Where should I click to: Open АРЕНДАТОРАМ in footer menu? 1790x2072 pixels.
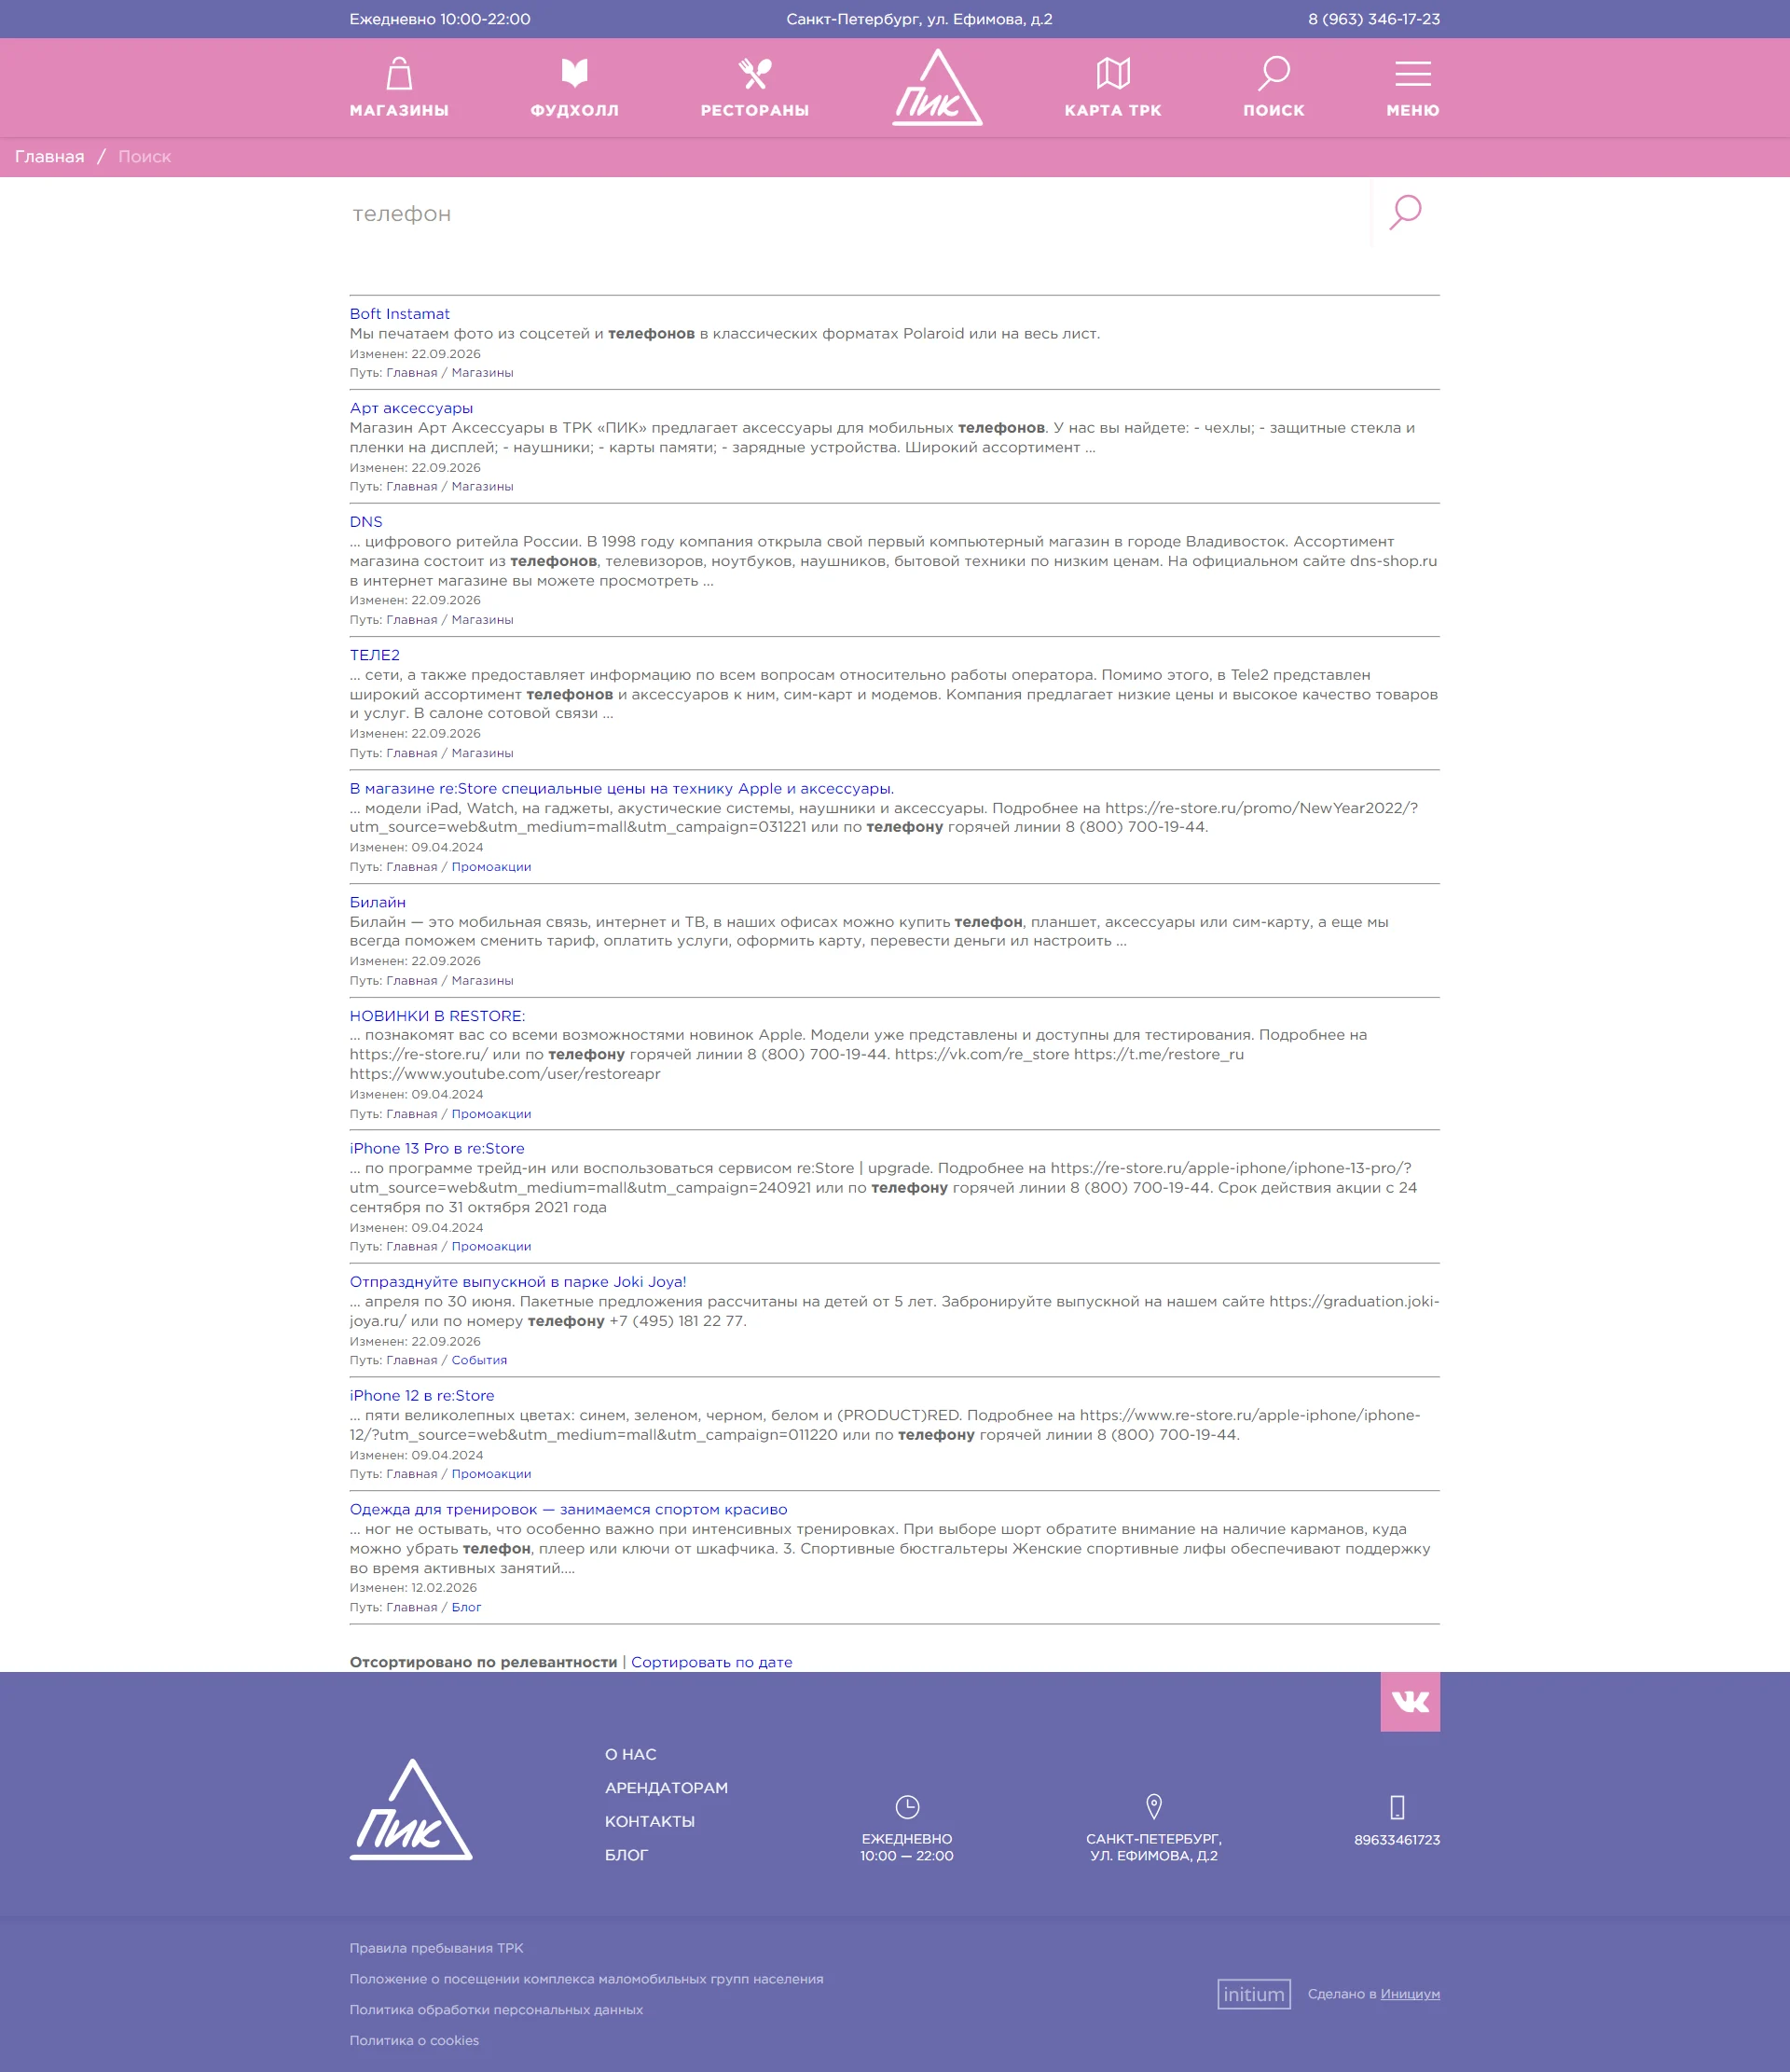pyautogui.click(x=666, y=1787)
